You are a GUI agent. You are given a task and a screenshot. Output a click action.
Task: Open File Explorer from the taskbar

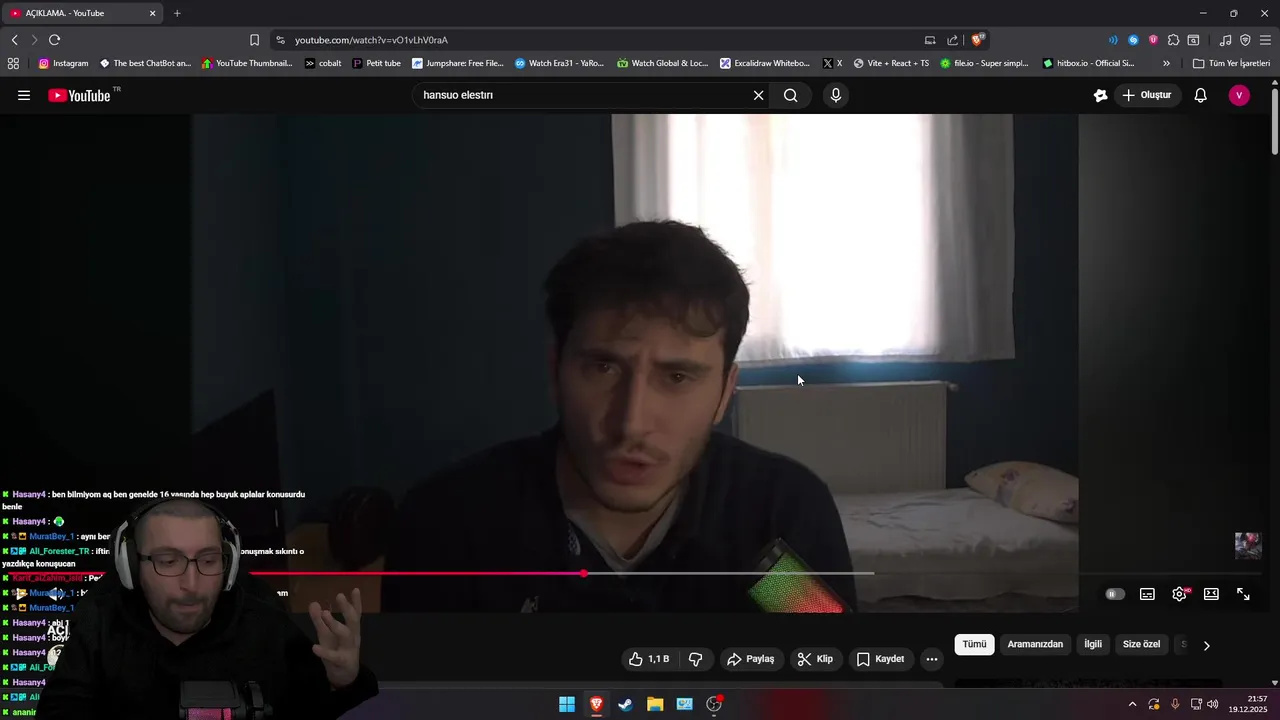click(x=655, y=704)
